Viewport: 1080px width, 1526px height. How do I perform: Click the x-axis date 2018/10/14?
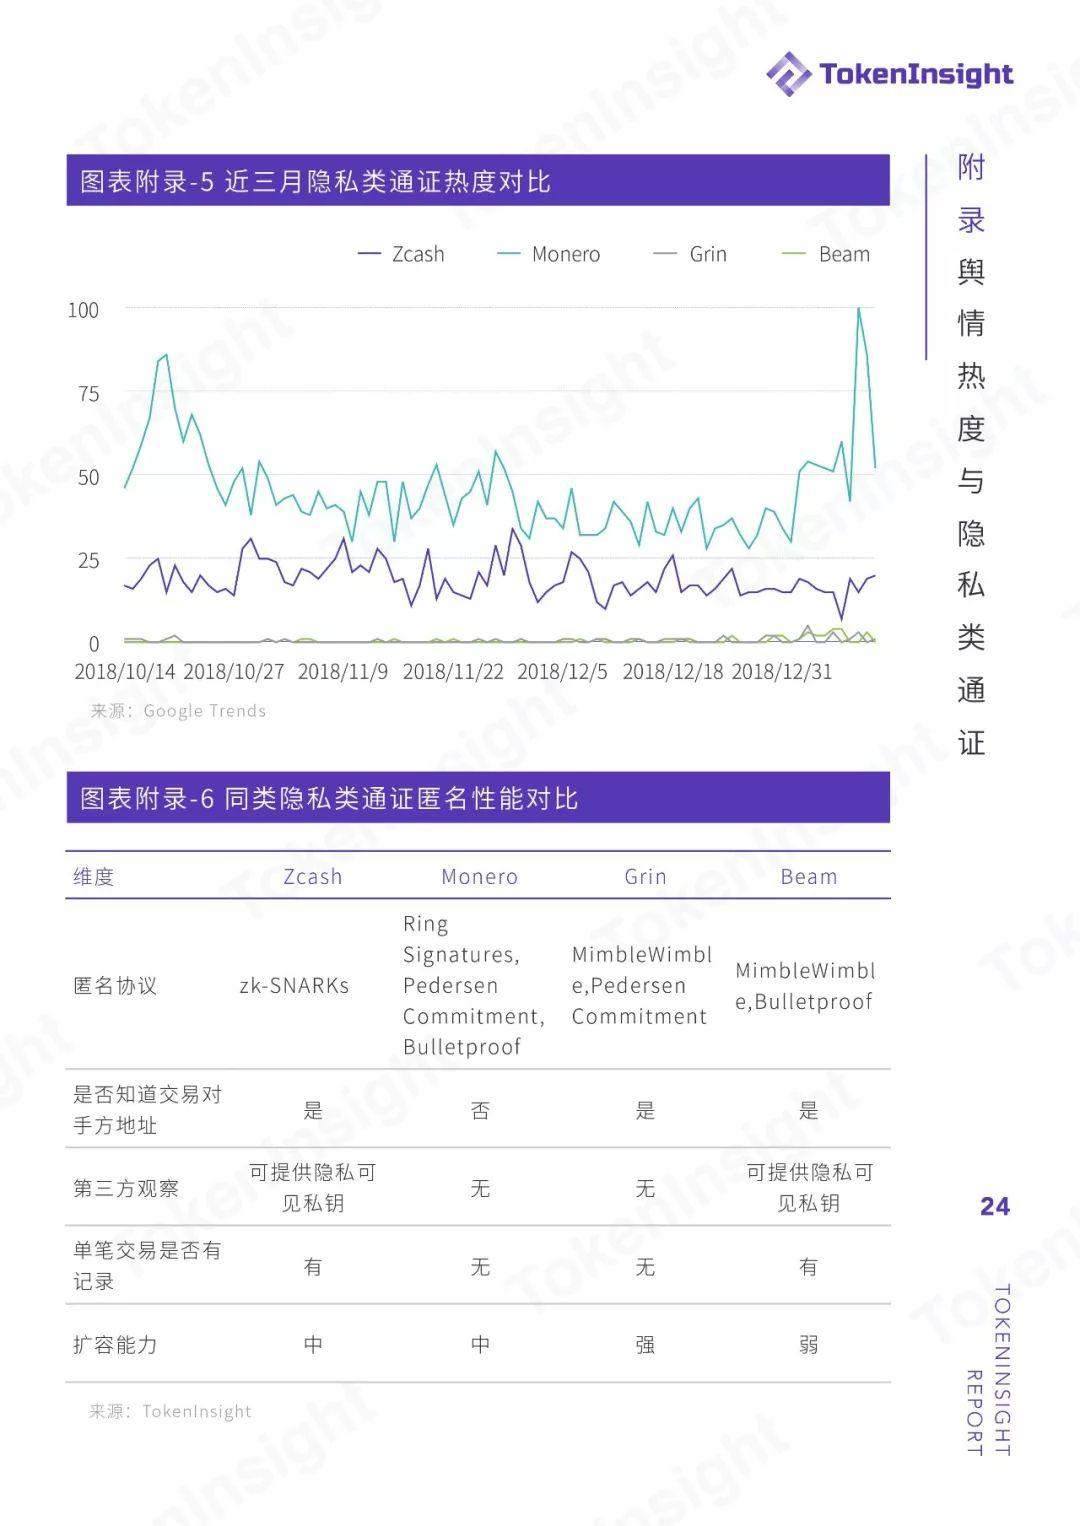click(x=126, y=671)
